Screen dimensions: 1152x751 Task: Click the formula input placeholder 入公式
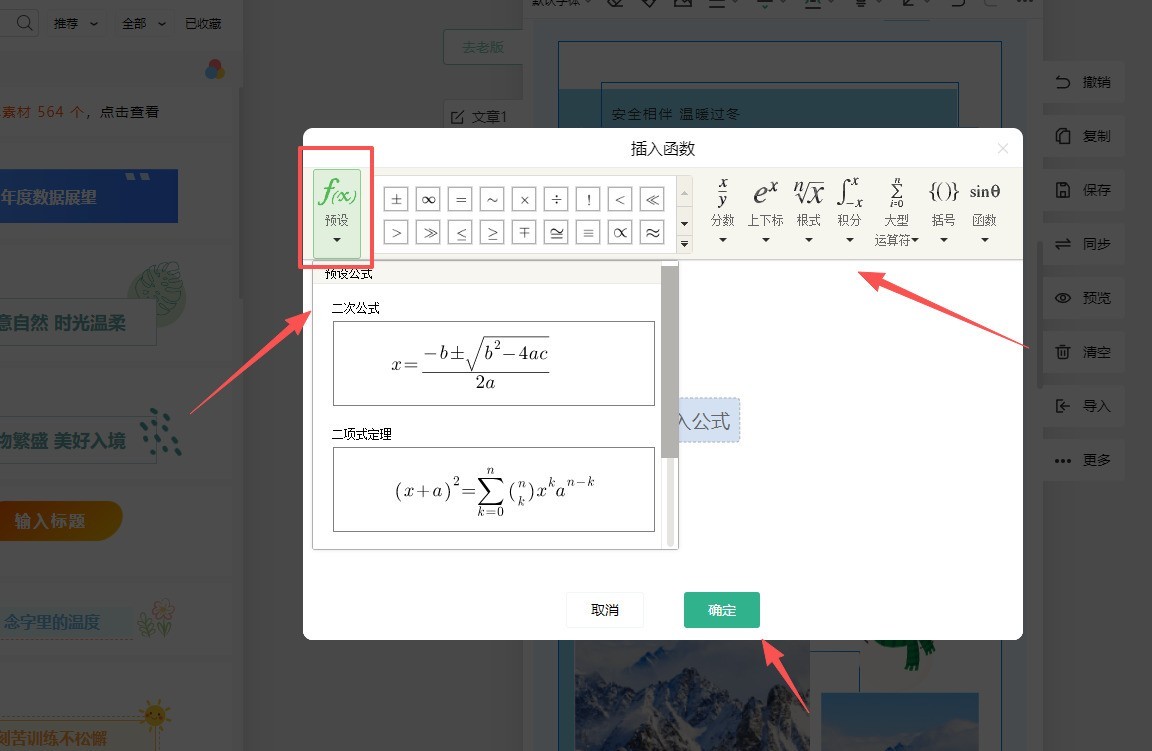click(708, 420)
